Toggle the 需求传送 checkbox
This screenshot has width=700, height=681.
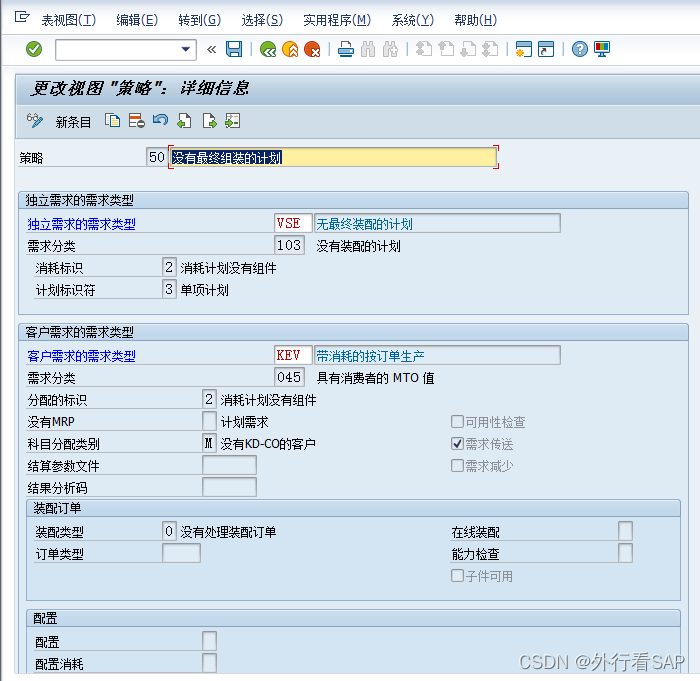[457, 443]
